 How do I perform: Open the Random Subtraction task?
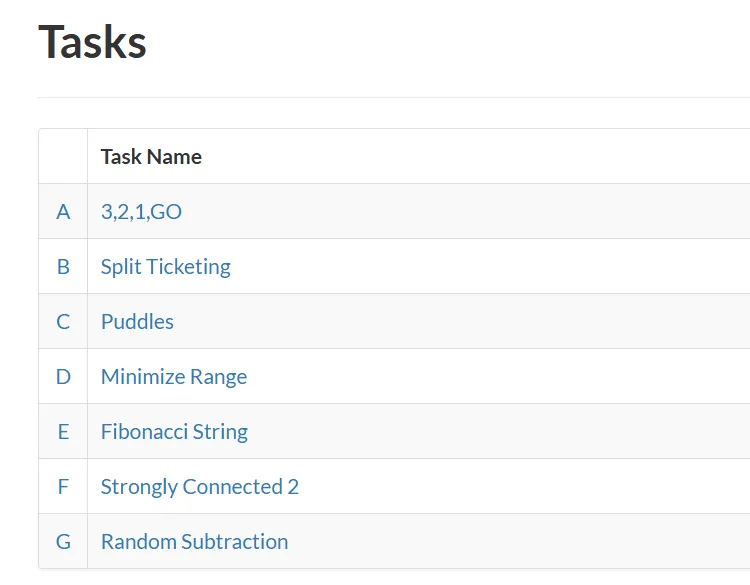coord(194,542)
